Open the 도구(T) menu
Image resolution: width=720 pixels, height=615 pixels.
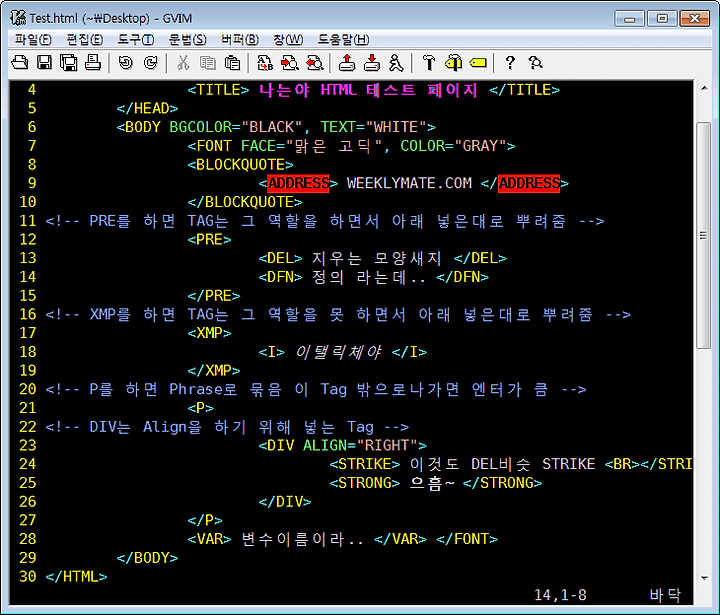tap(136, 39)
